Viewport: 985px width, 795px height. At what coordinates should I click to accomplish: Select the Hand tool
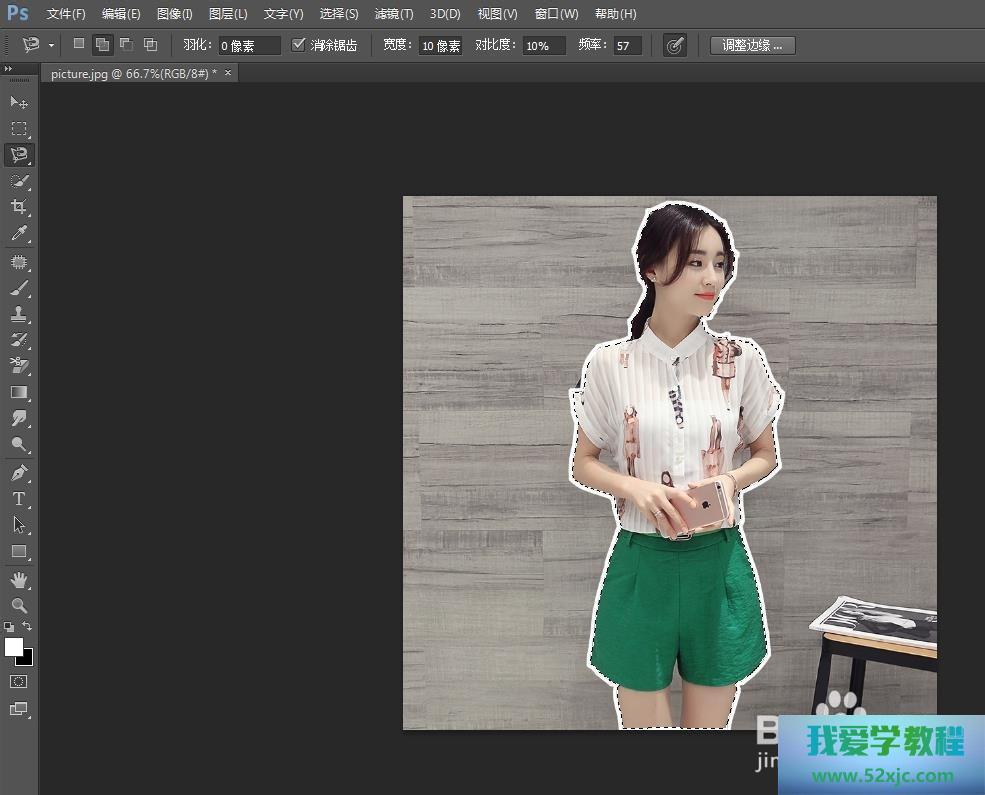(x=19, y=580)
